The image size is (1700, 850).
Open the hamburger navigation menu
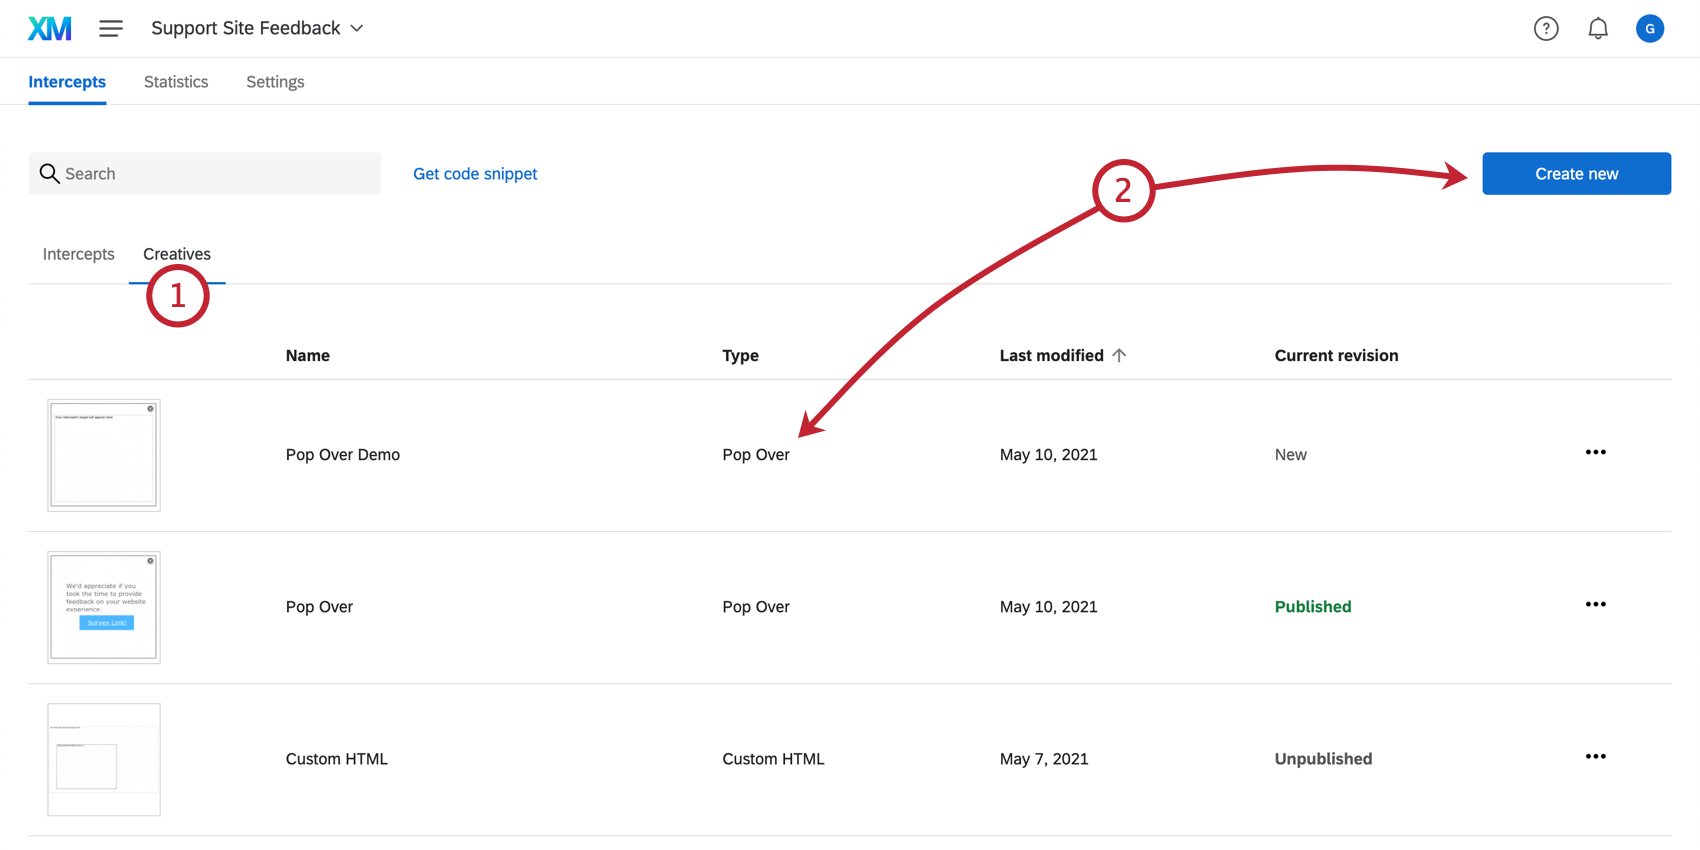tap(111, 28)
